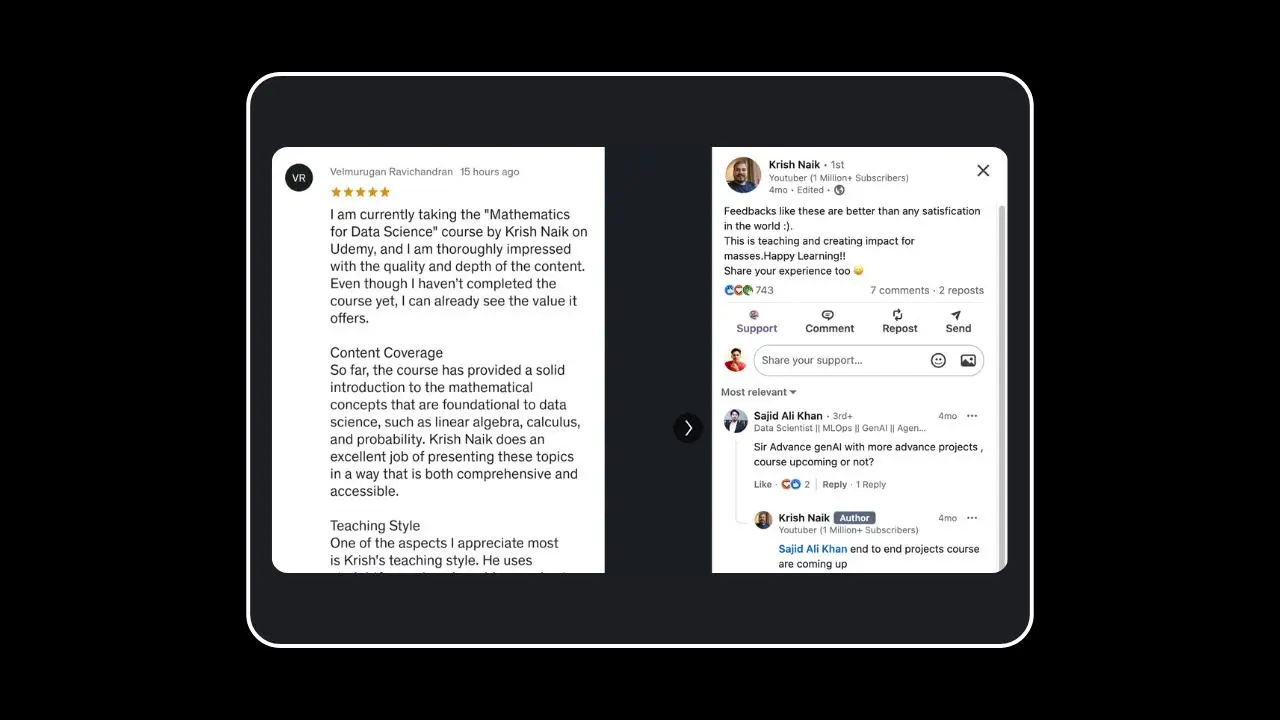Click the Sajid Ali Khan mention link
1280x720 pixels.
813,549
